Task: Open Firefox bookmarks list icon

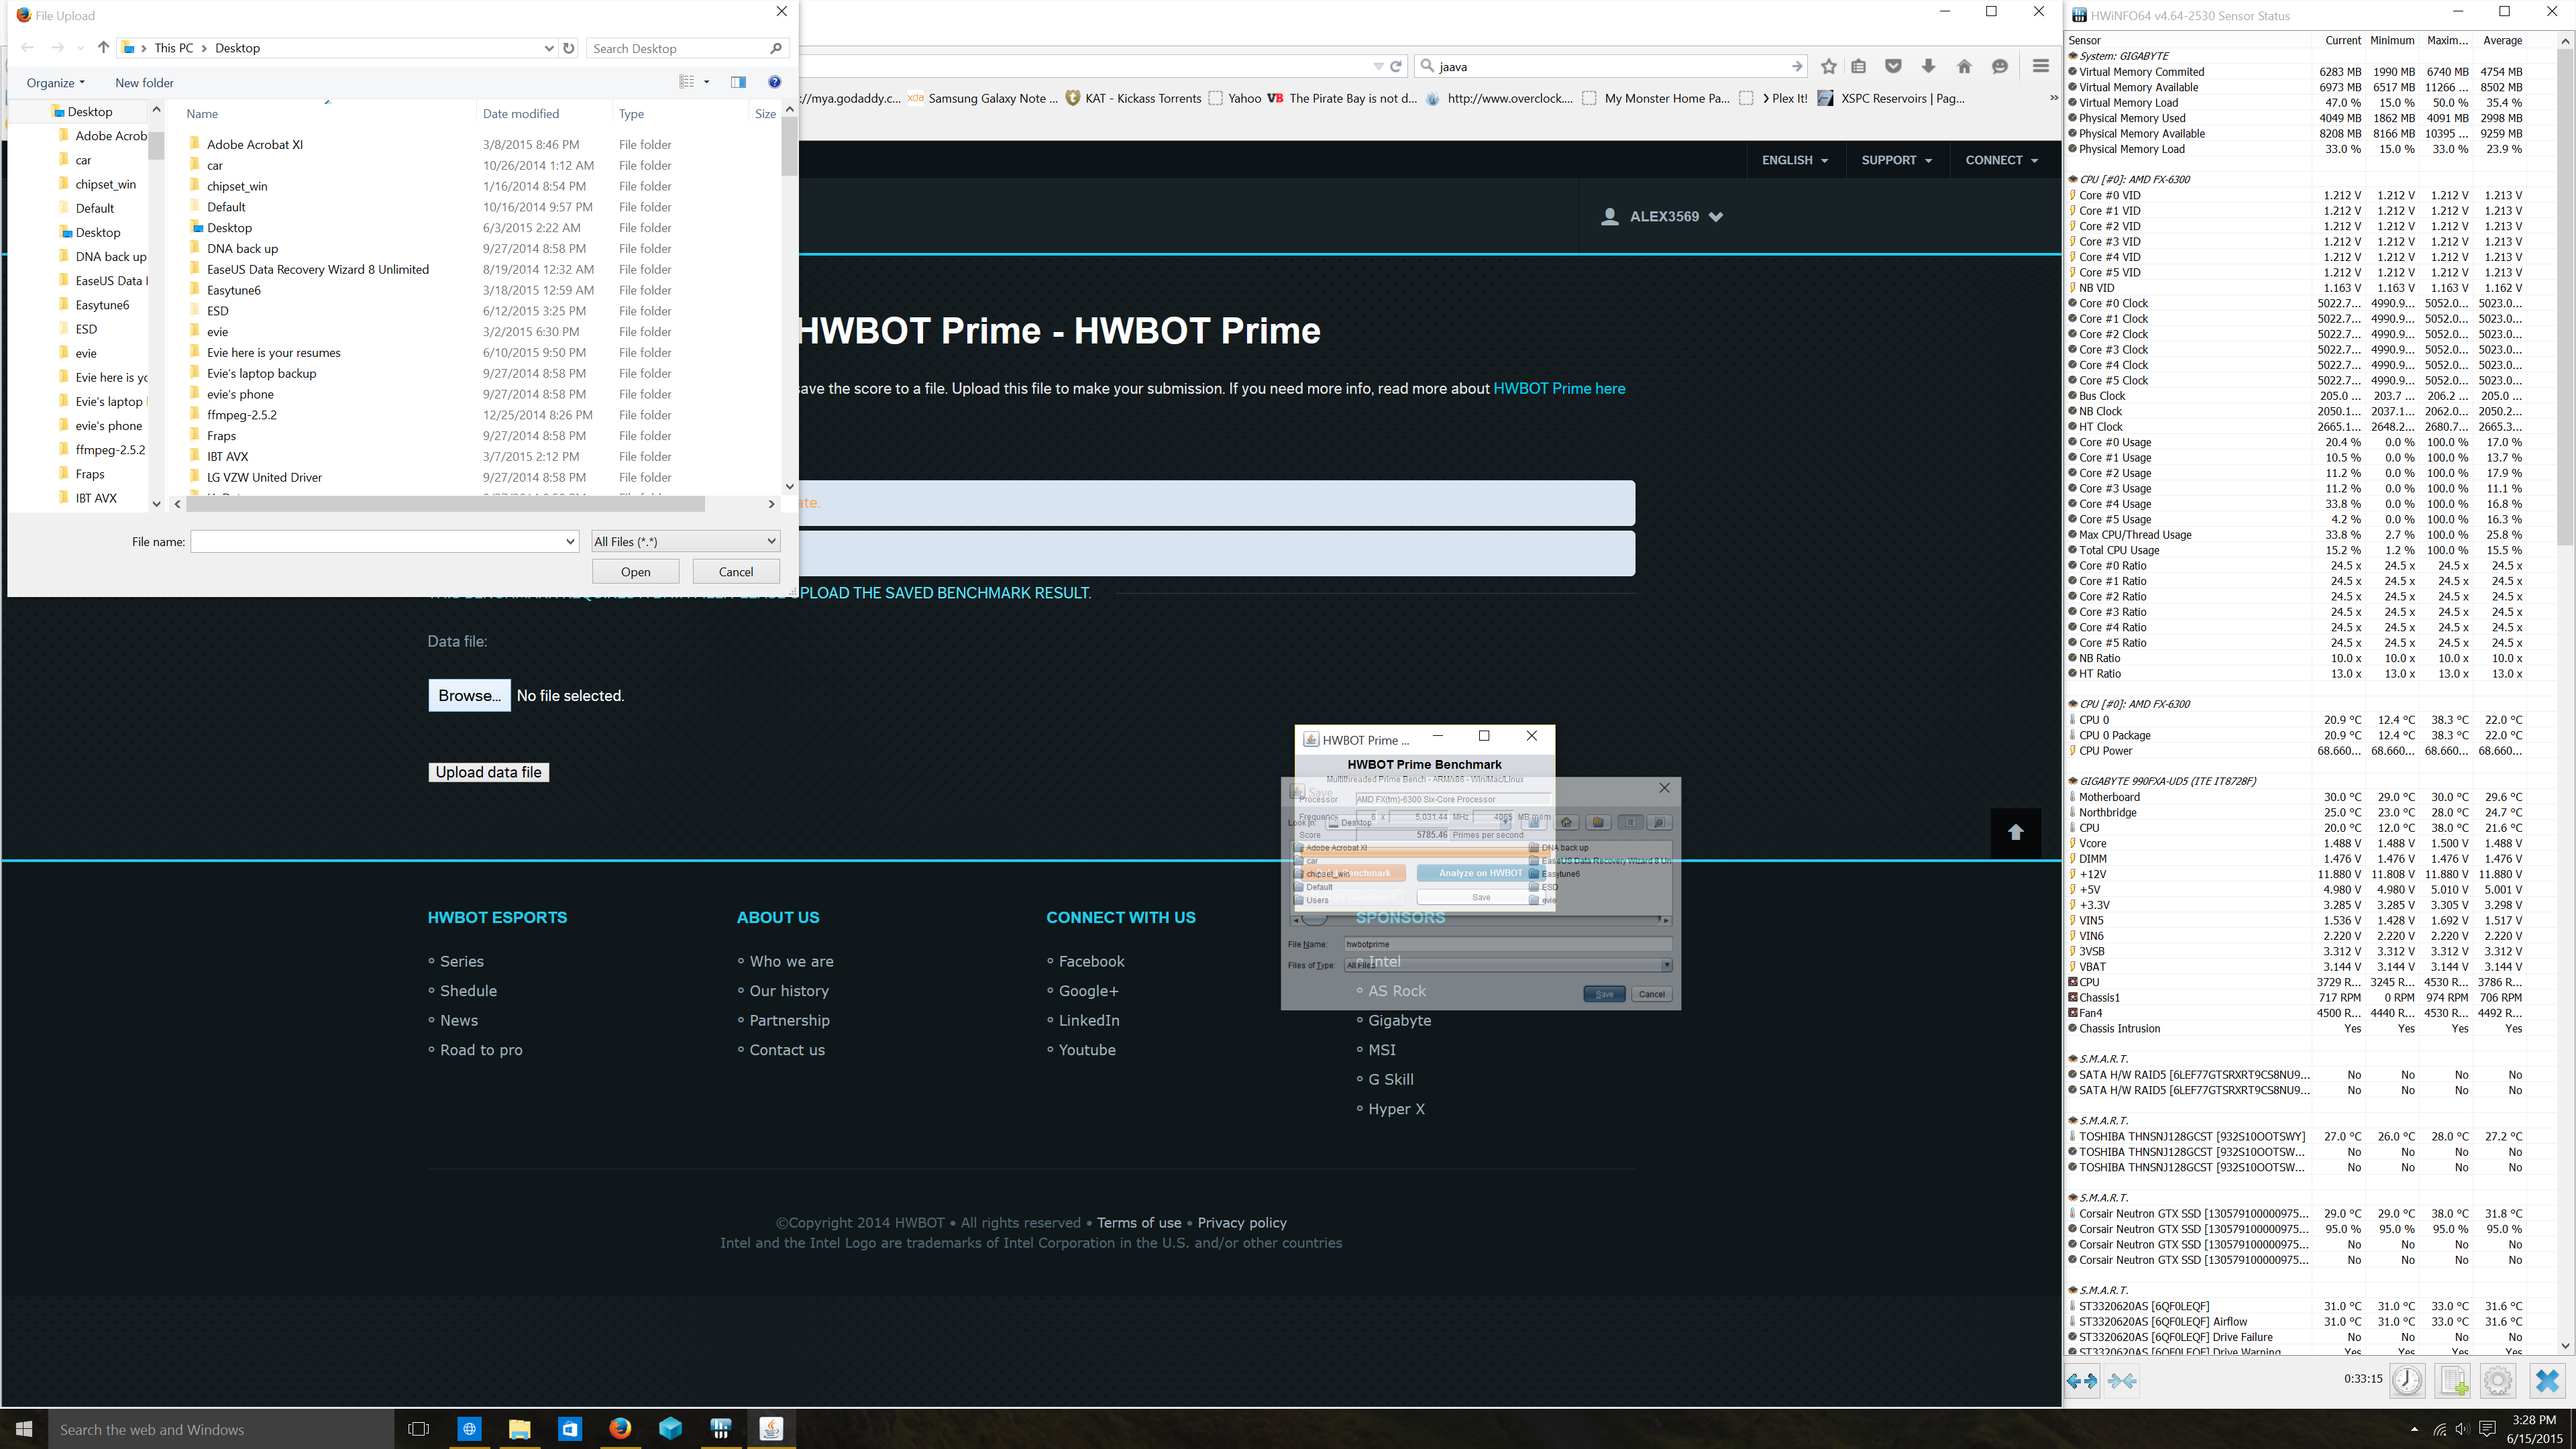Action: click(1859, 66)
